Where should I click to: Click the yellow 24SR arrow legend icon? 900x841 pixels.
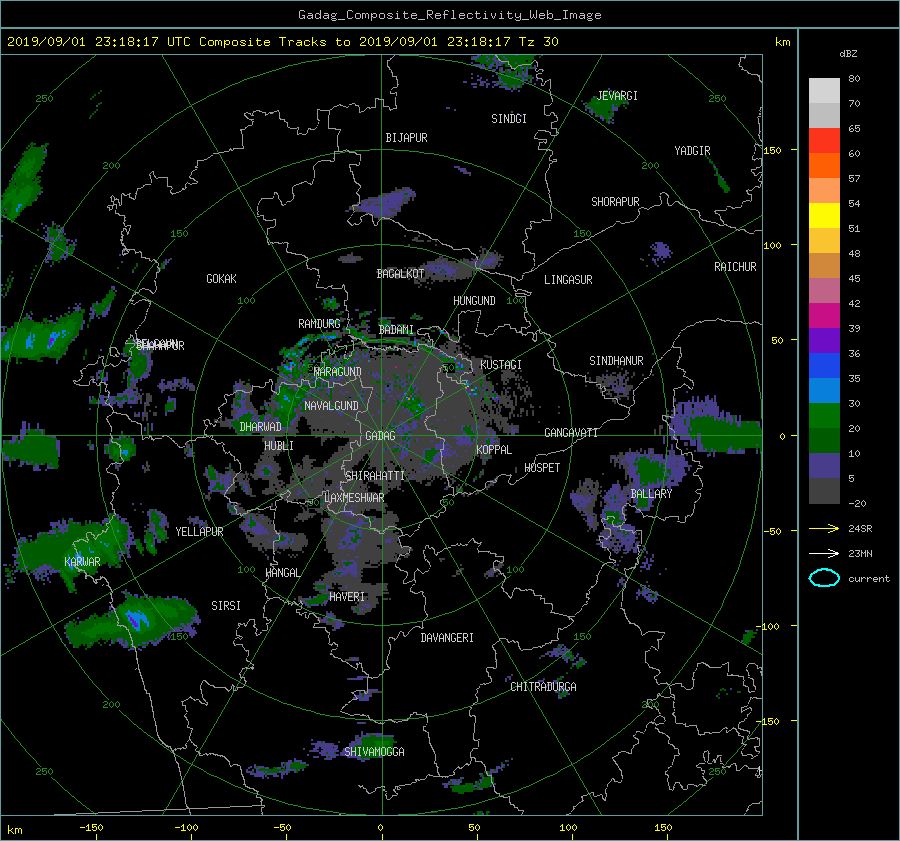coord(824,528)
